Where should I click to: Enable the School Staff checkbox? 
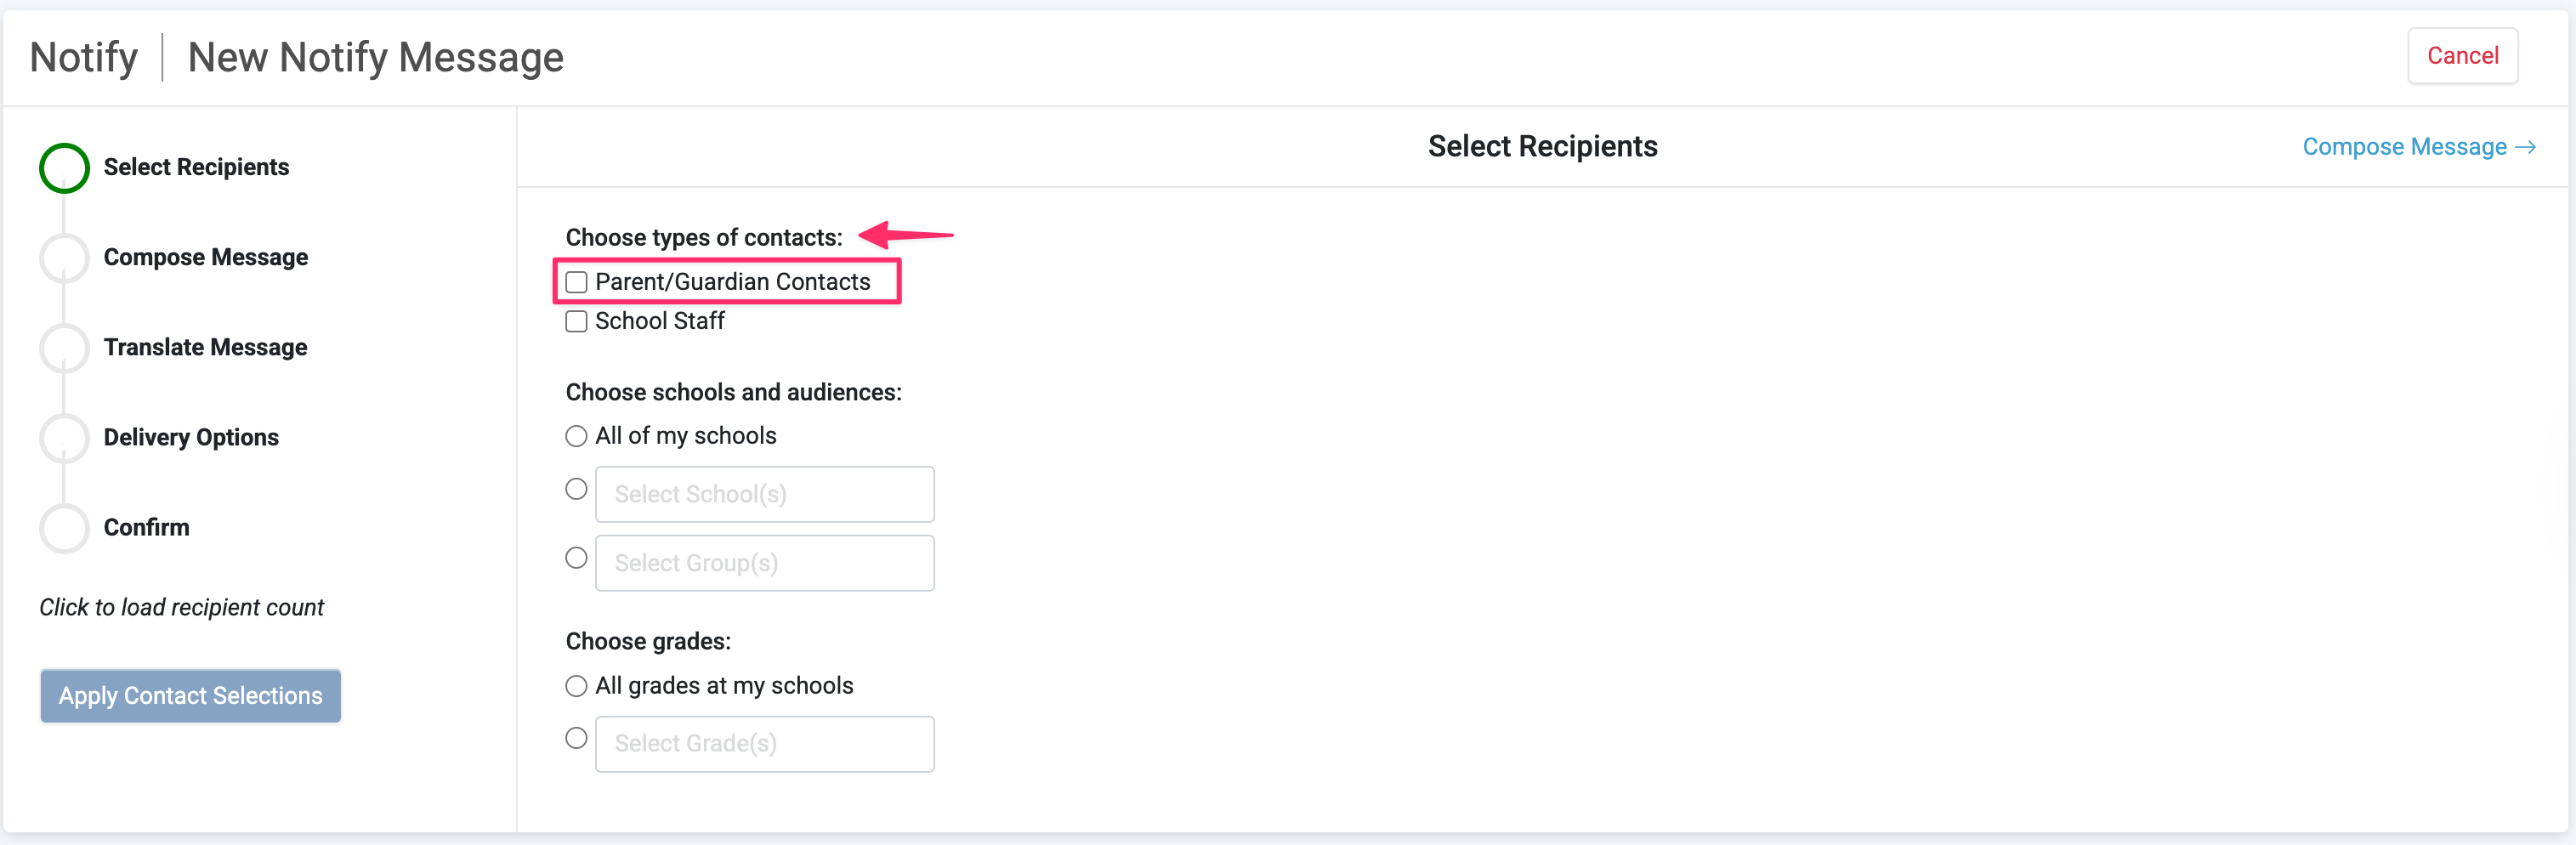[x=576, y=322]
